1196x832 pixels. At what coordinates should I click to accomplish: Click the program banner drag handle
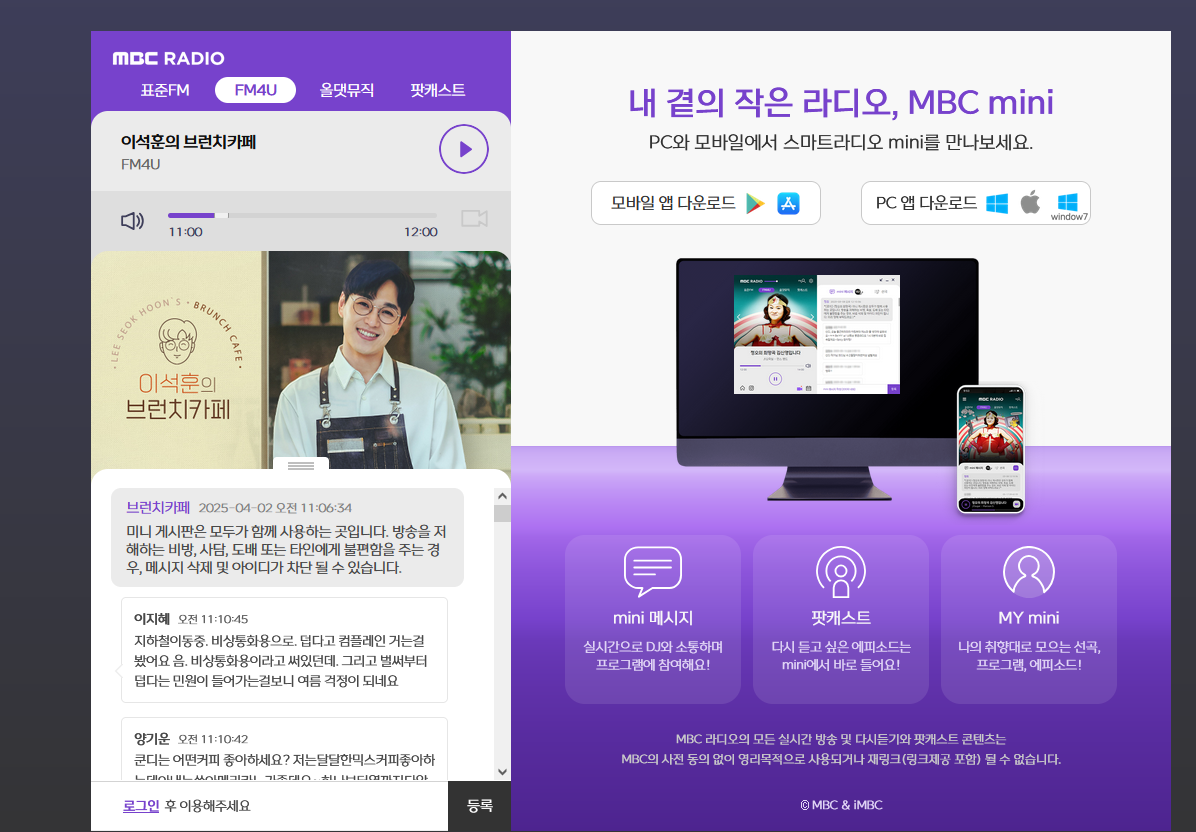click(x=301, y=465)
